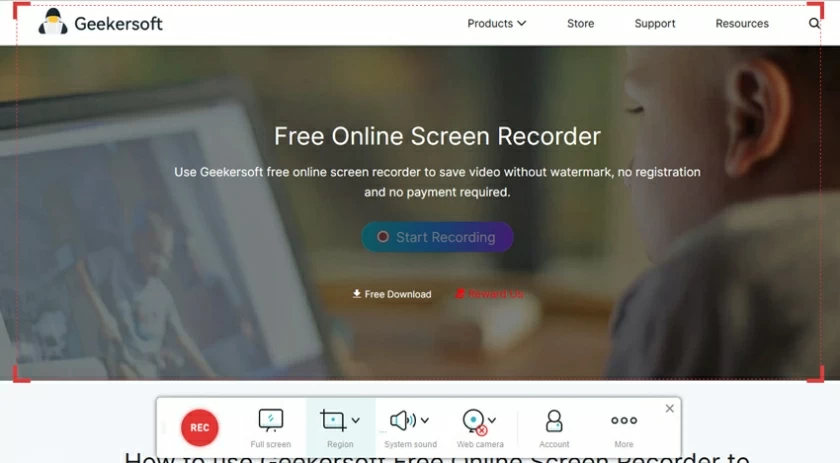Click the Free Online Screen Recorder heading
Screen dimensions: 840x463
coord(437,136)
